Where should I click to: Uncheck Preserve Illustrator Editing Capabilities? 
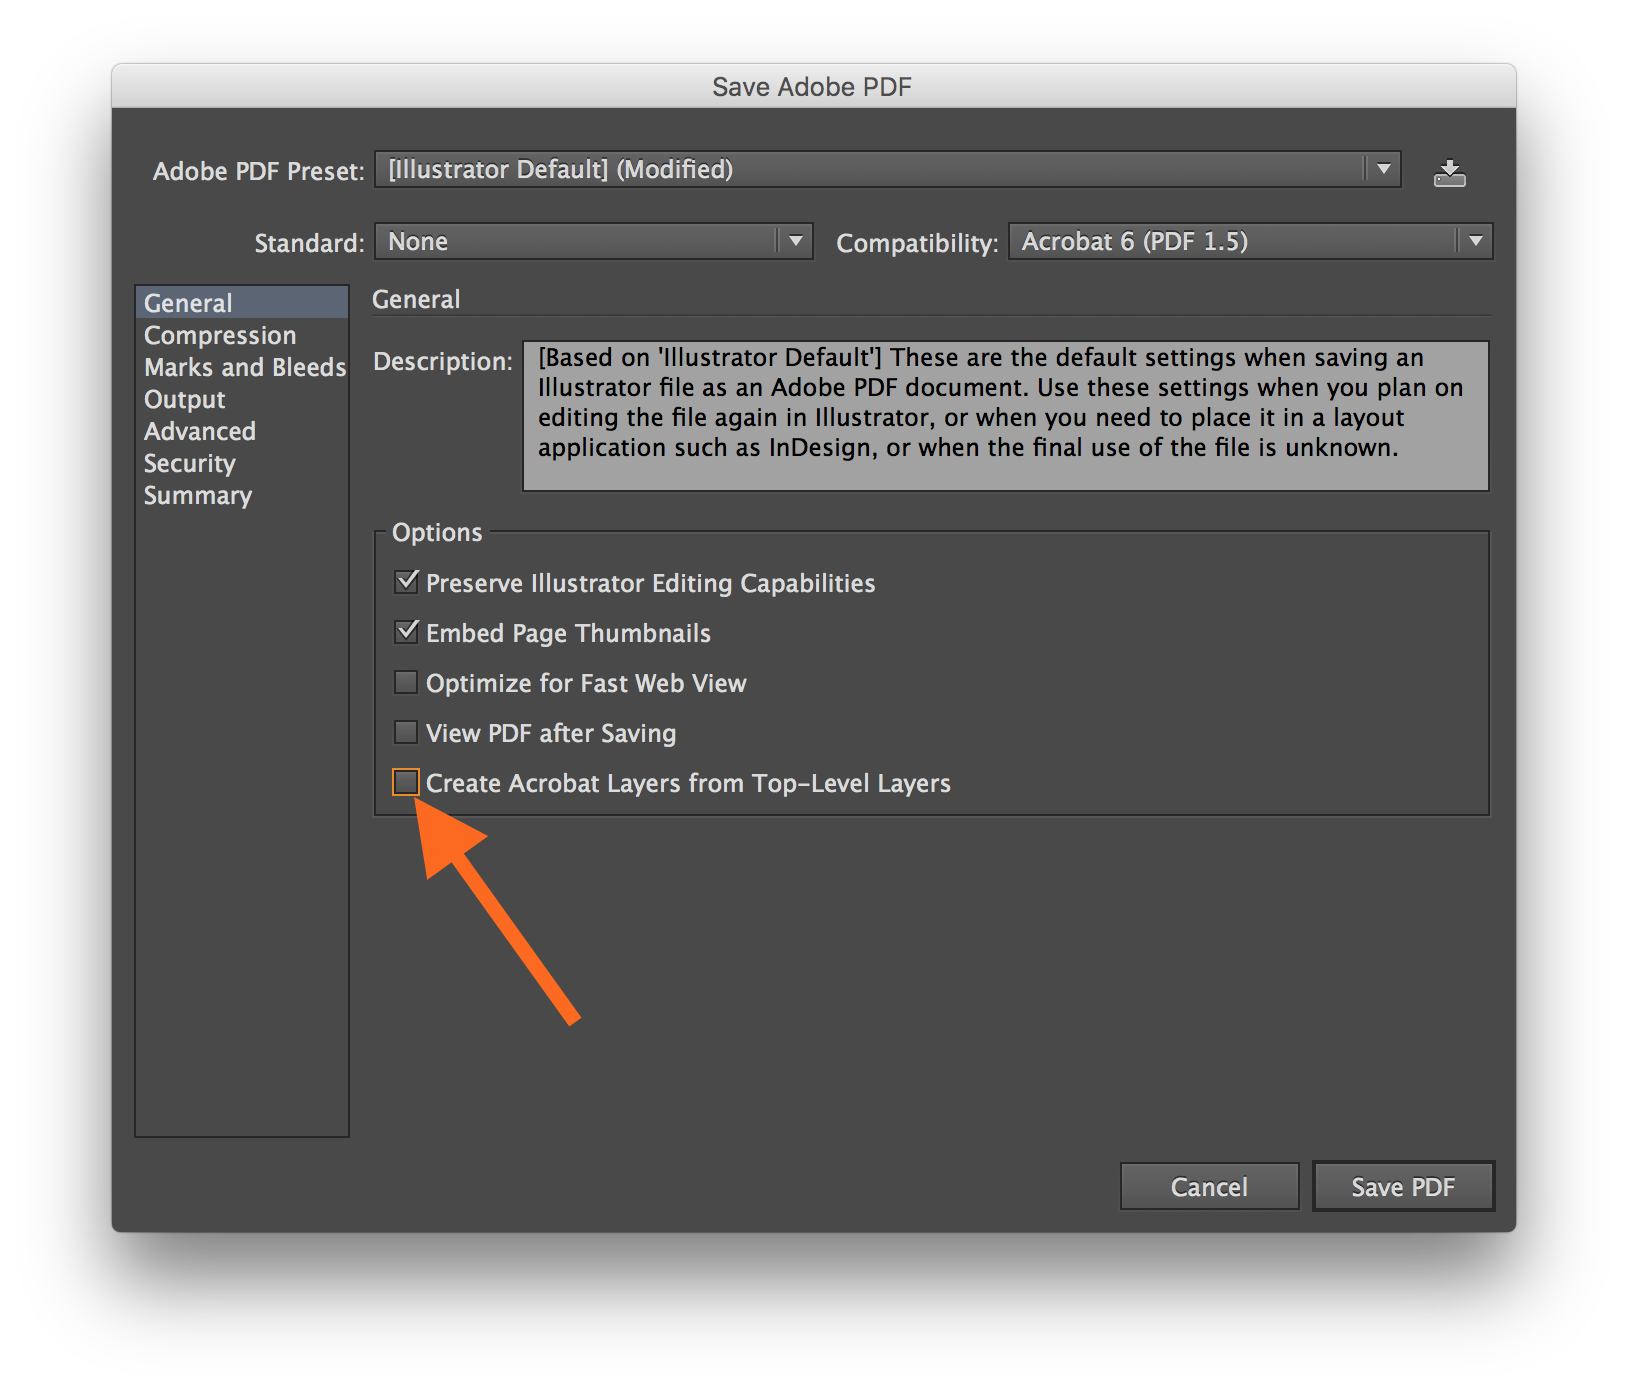(406, 582)
